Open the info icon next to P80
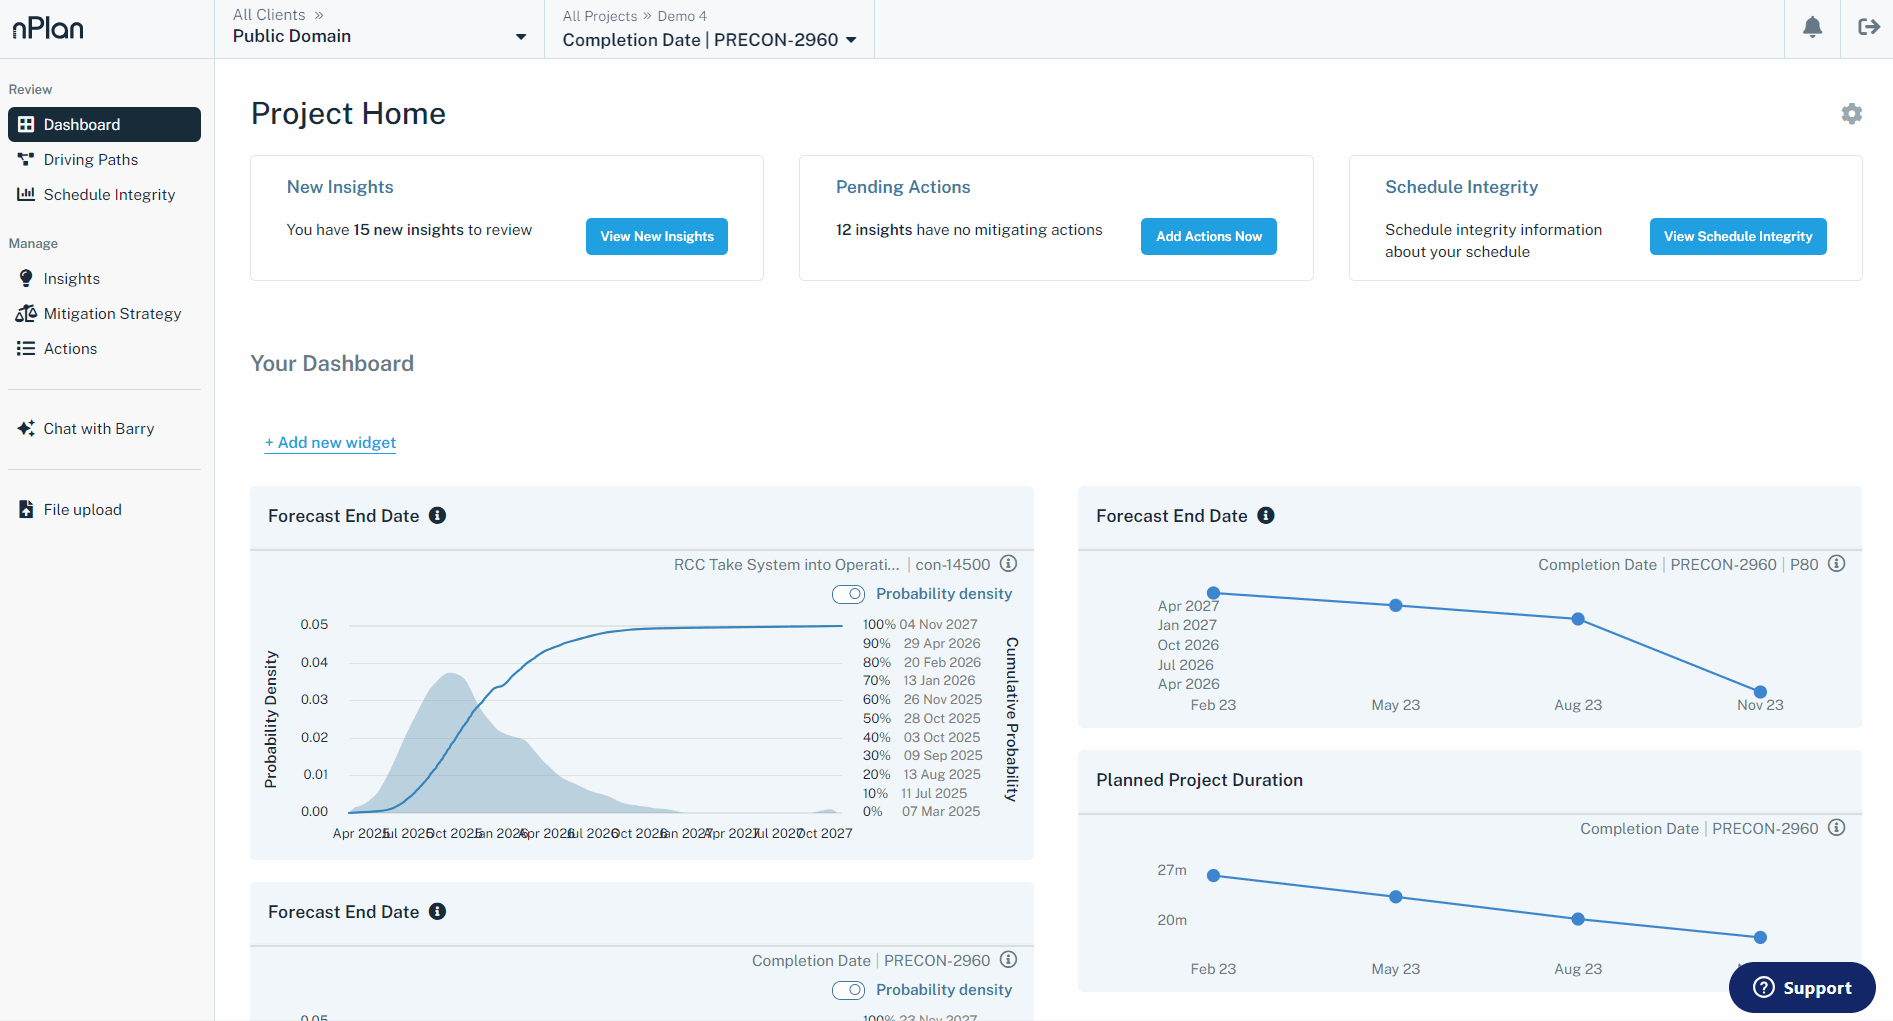The image size is (1893, 1021). point(1837,564)
